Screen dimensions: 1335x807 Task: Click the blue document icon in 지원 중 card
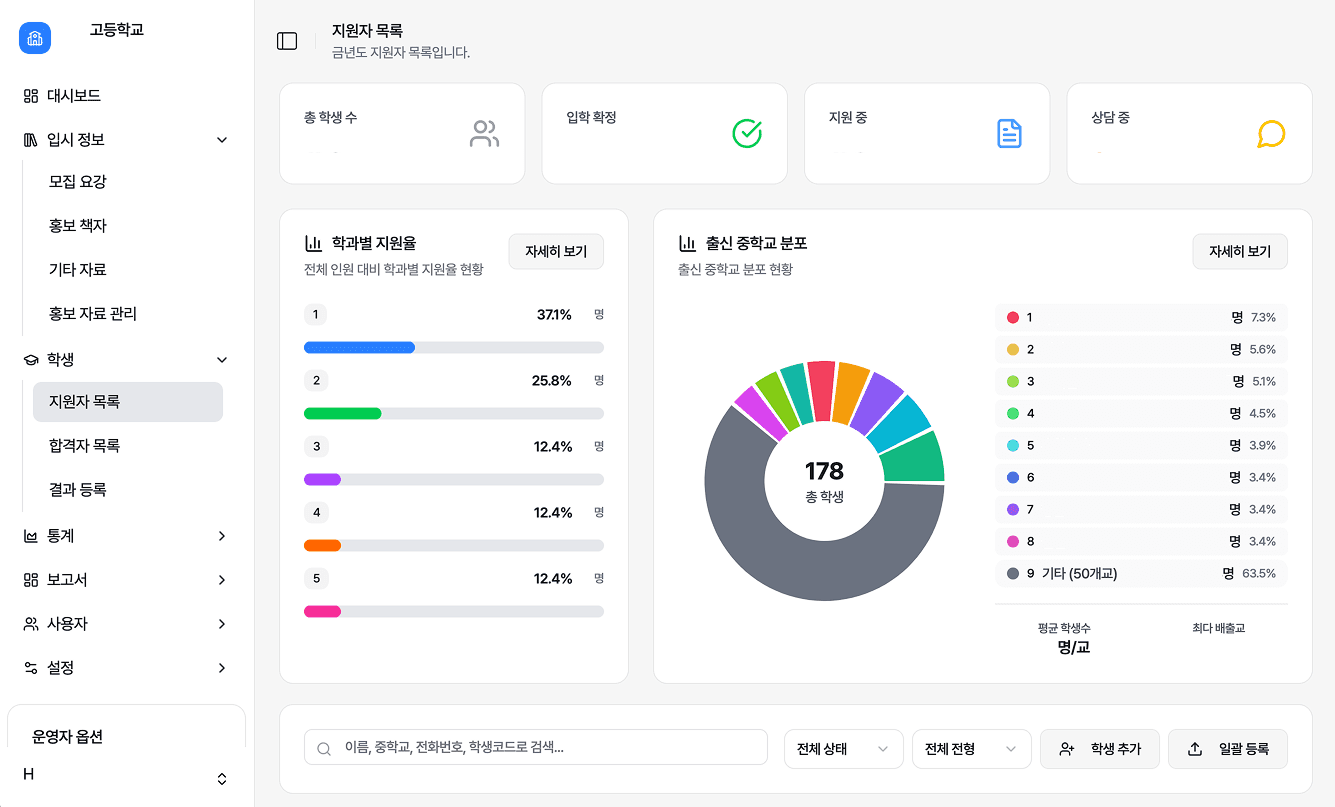click(1010, 133)
